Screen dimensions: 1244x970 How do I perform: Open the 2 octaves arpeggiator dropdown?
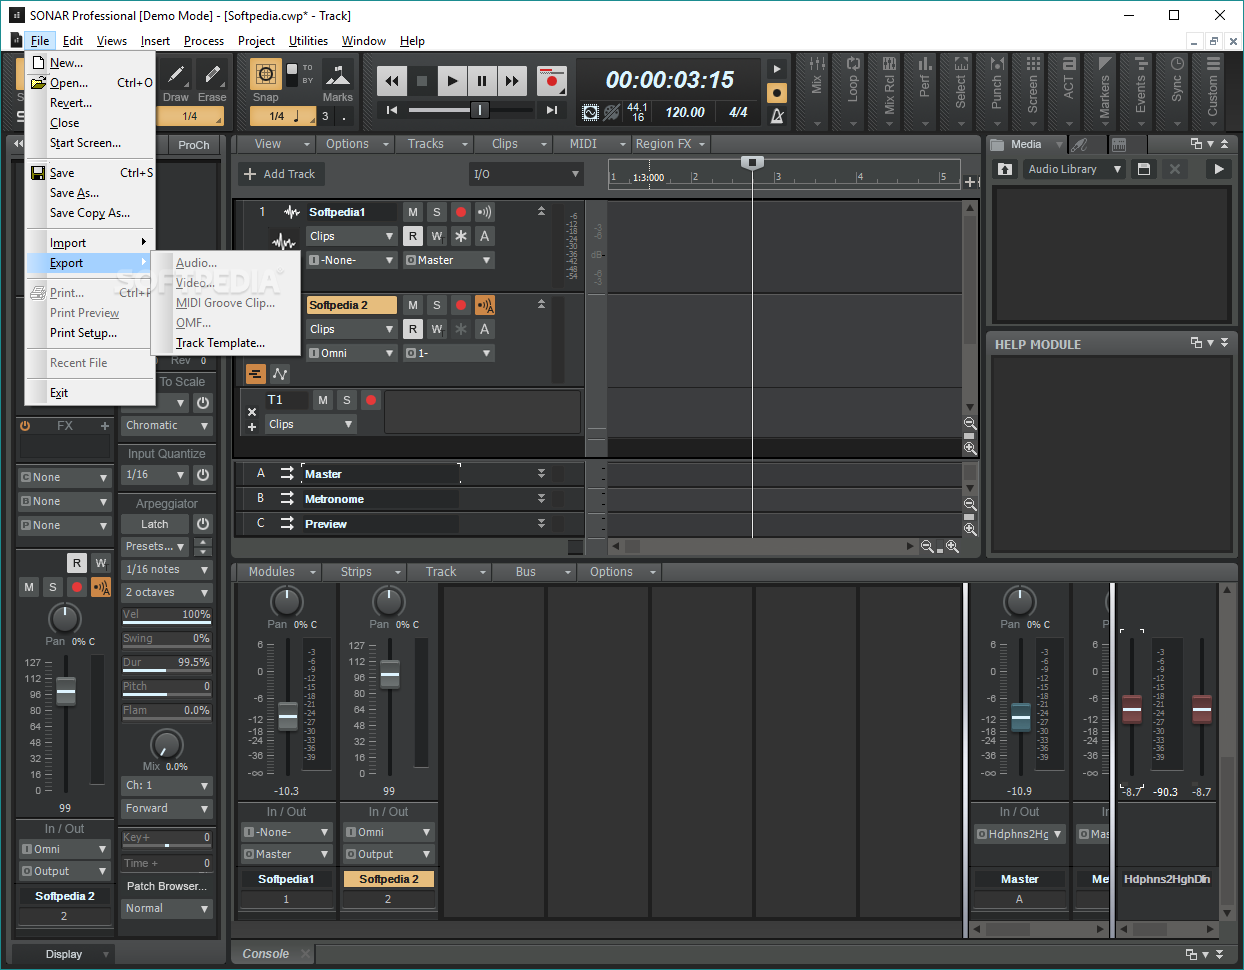(x=167, y=593)
